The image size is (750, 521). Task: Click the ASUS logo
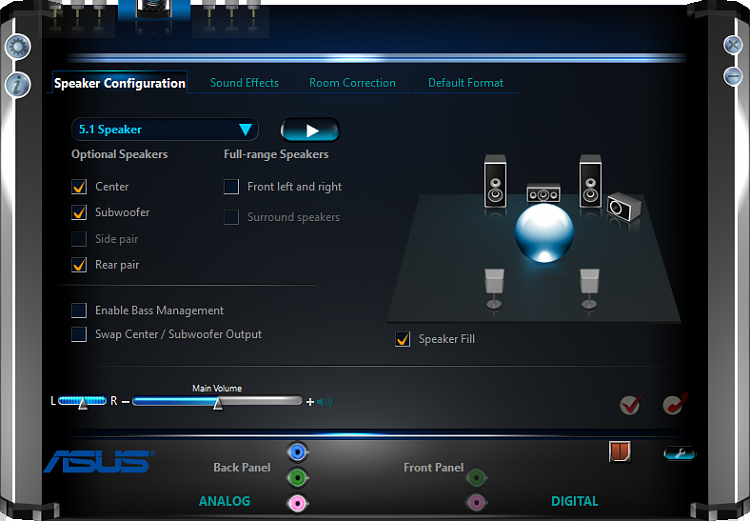99,461
